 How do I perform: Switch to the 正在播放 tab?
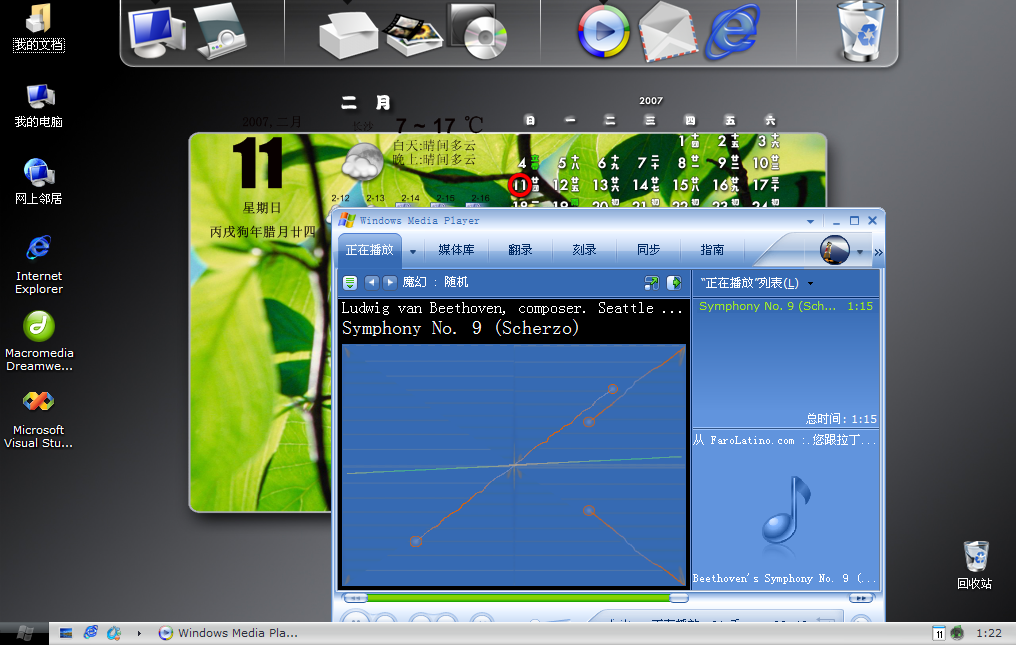(x=369, y=250)
